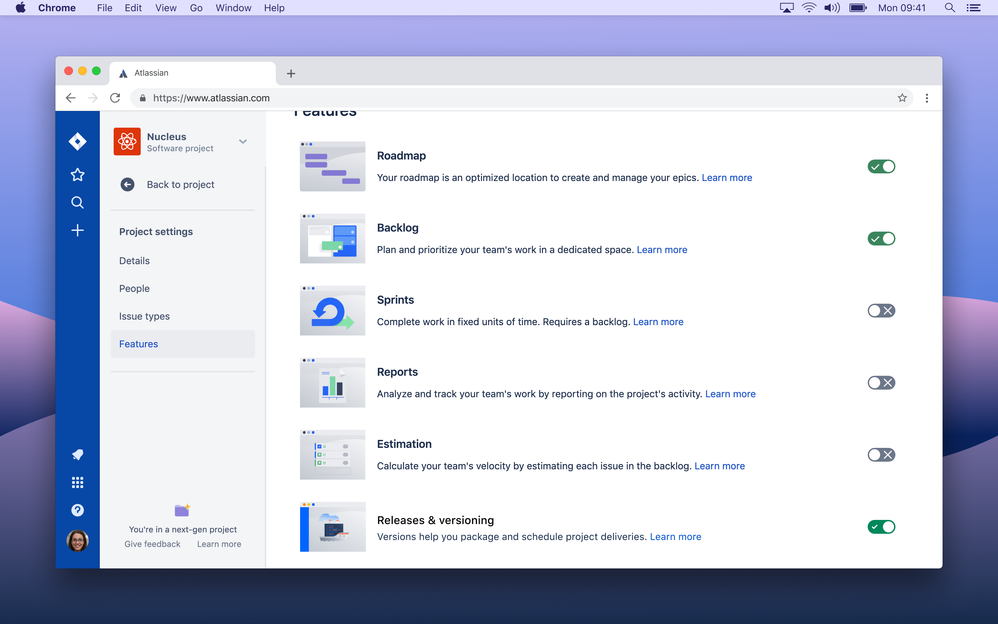Click Give feedback link
This screenshot has height=624, width=998.
click(152, 544)
